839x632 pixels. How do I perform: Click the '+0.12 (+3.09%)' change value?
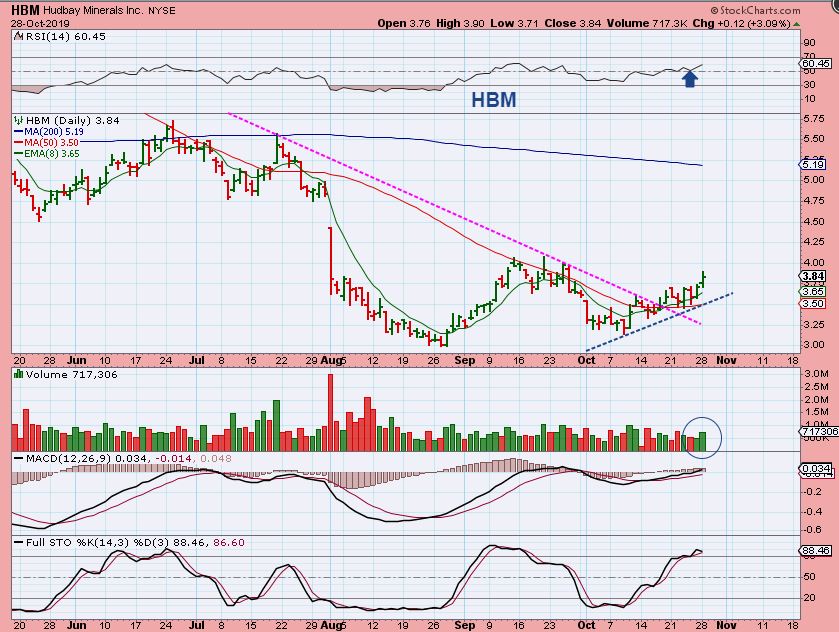[753, 24]
